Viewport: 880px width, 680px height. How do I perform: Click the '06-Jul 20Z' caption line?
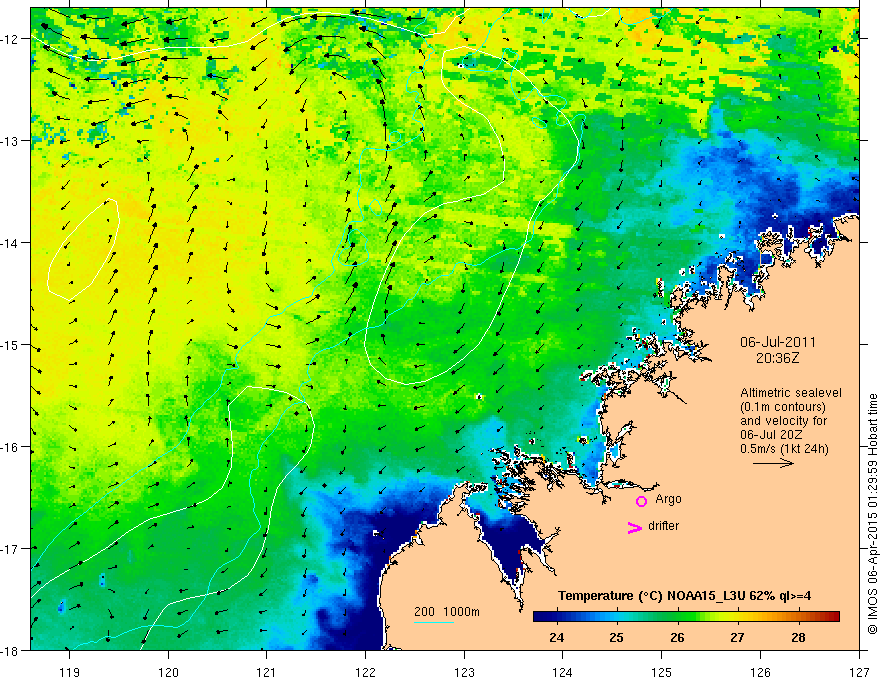pos(771,434)
